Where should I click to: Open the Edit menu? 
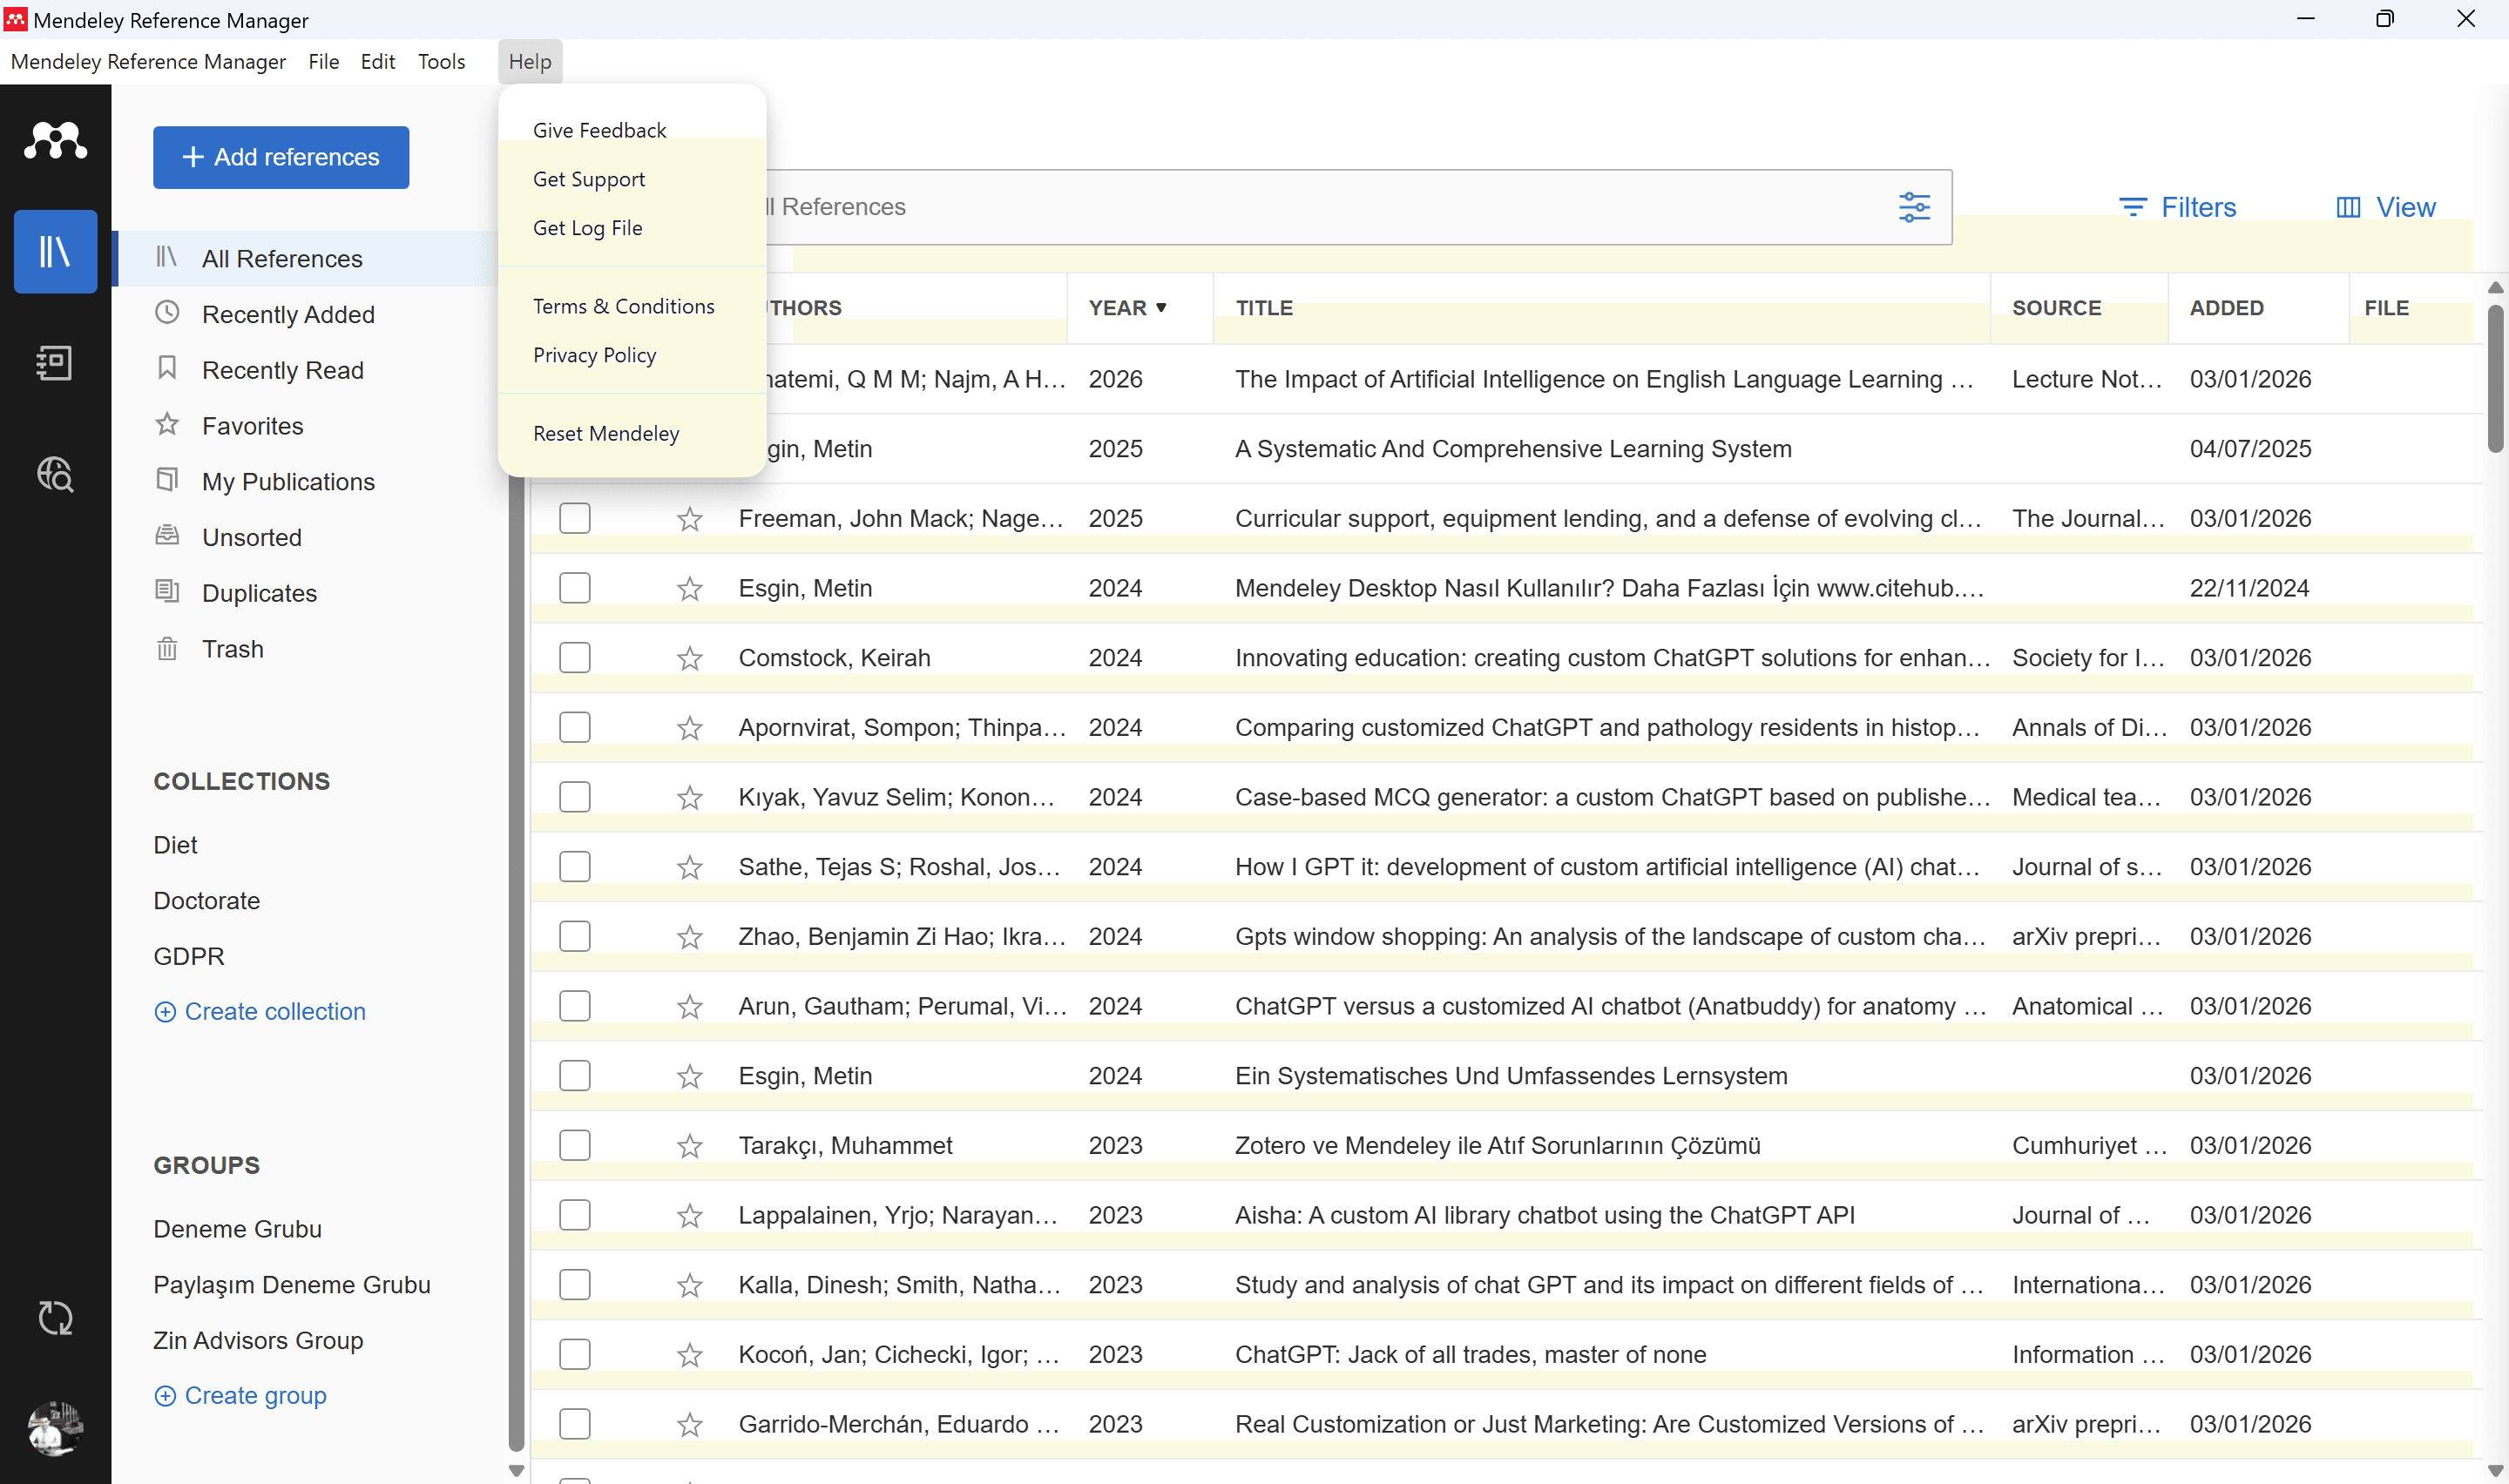pyautogui.click(x=377, y=62)
